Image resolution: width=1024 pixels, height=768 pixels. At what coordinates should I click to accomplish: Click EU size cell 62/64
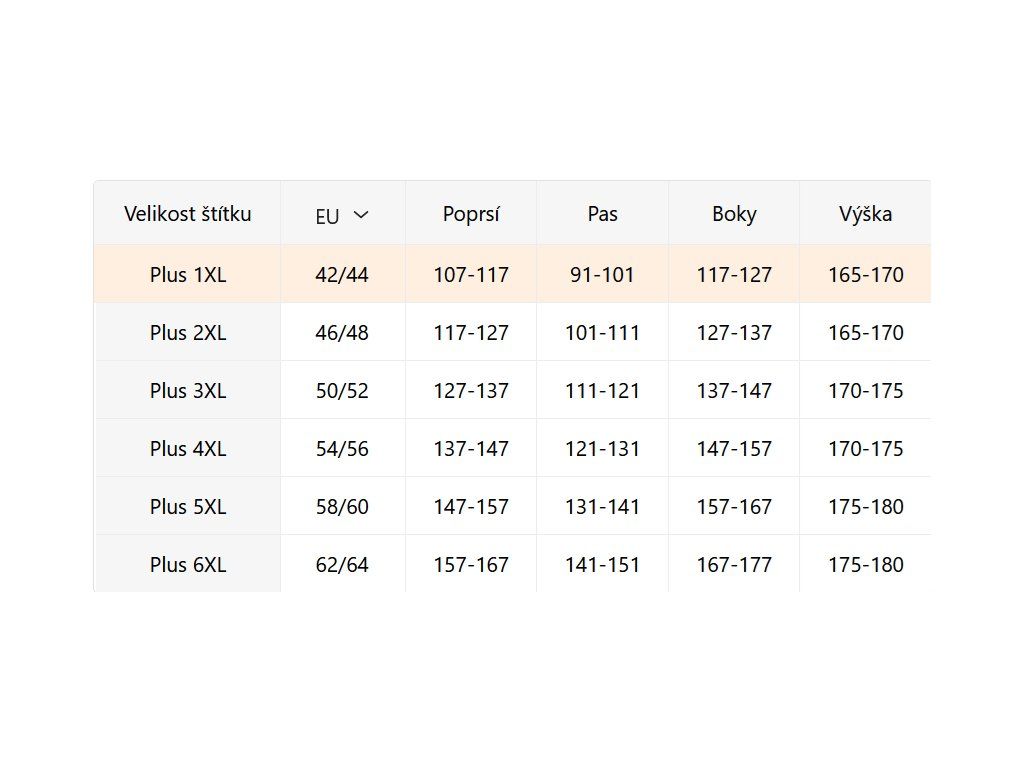342,565
